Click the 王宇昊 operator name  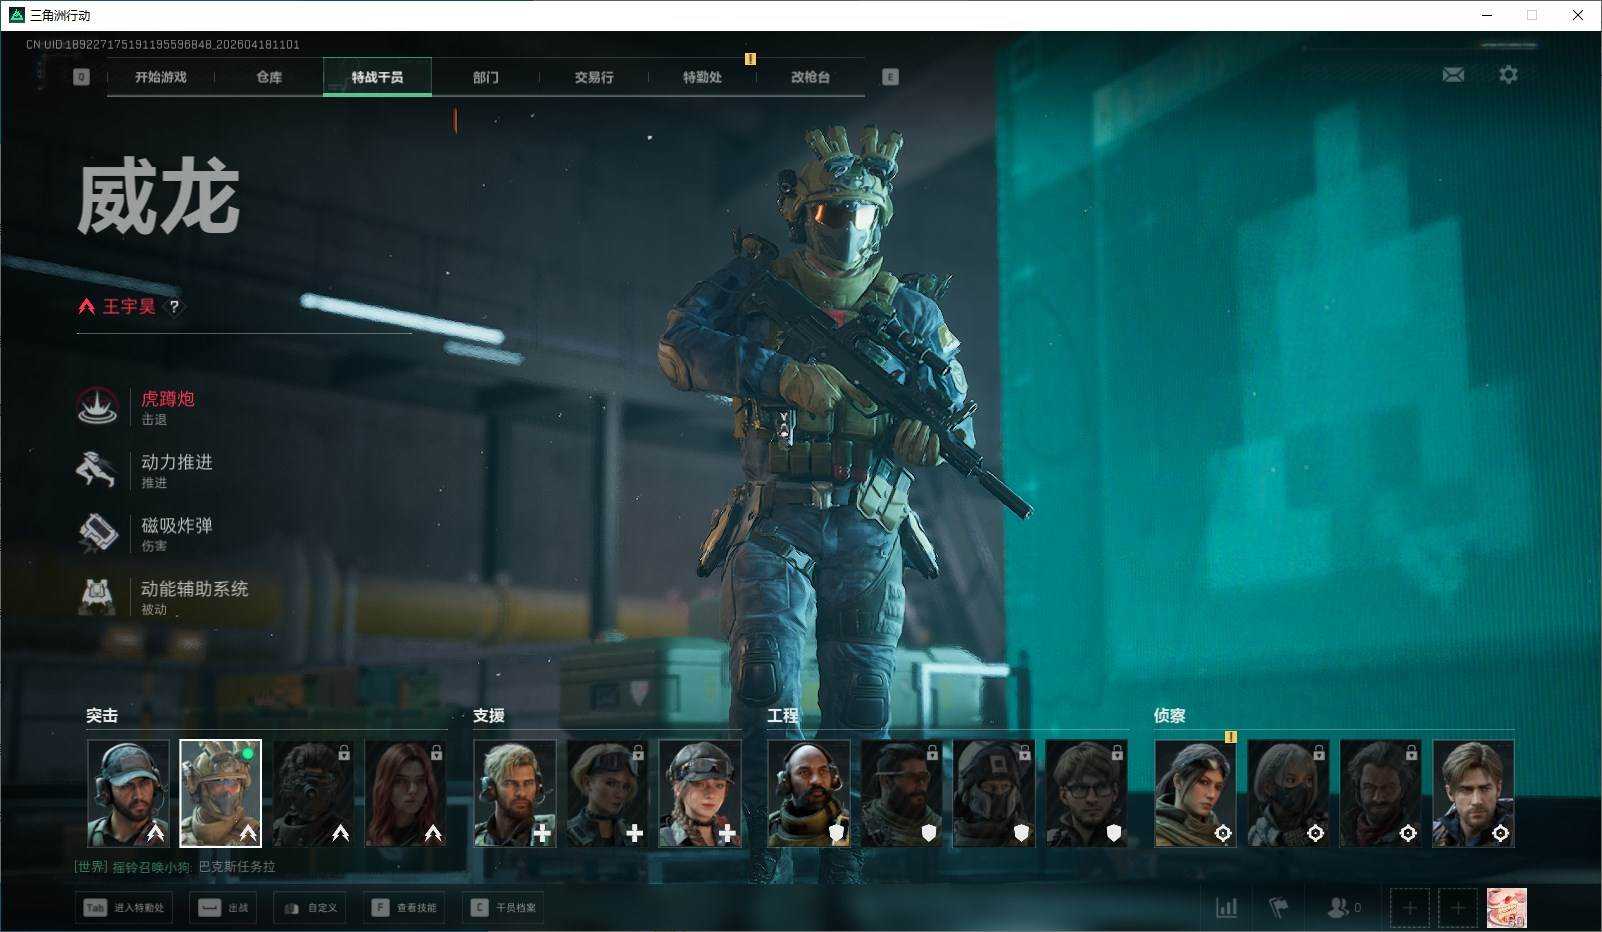pos(129,307)
